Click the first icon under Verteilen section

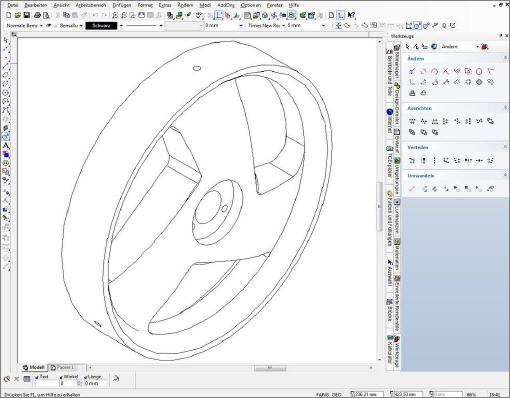pyautogui.click(x=412, y=161)
